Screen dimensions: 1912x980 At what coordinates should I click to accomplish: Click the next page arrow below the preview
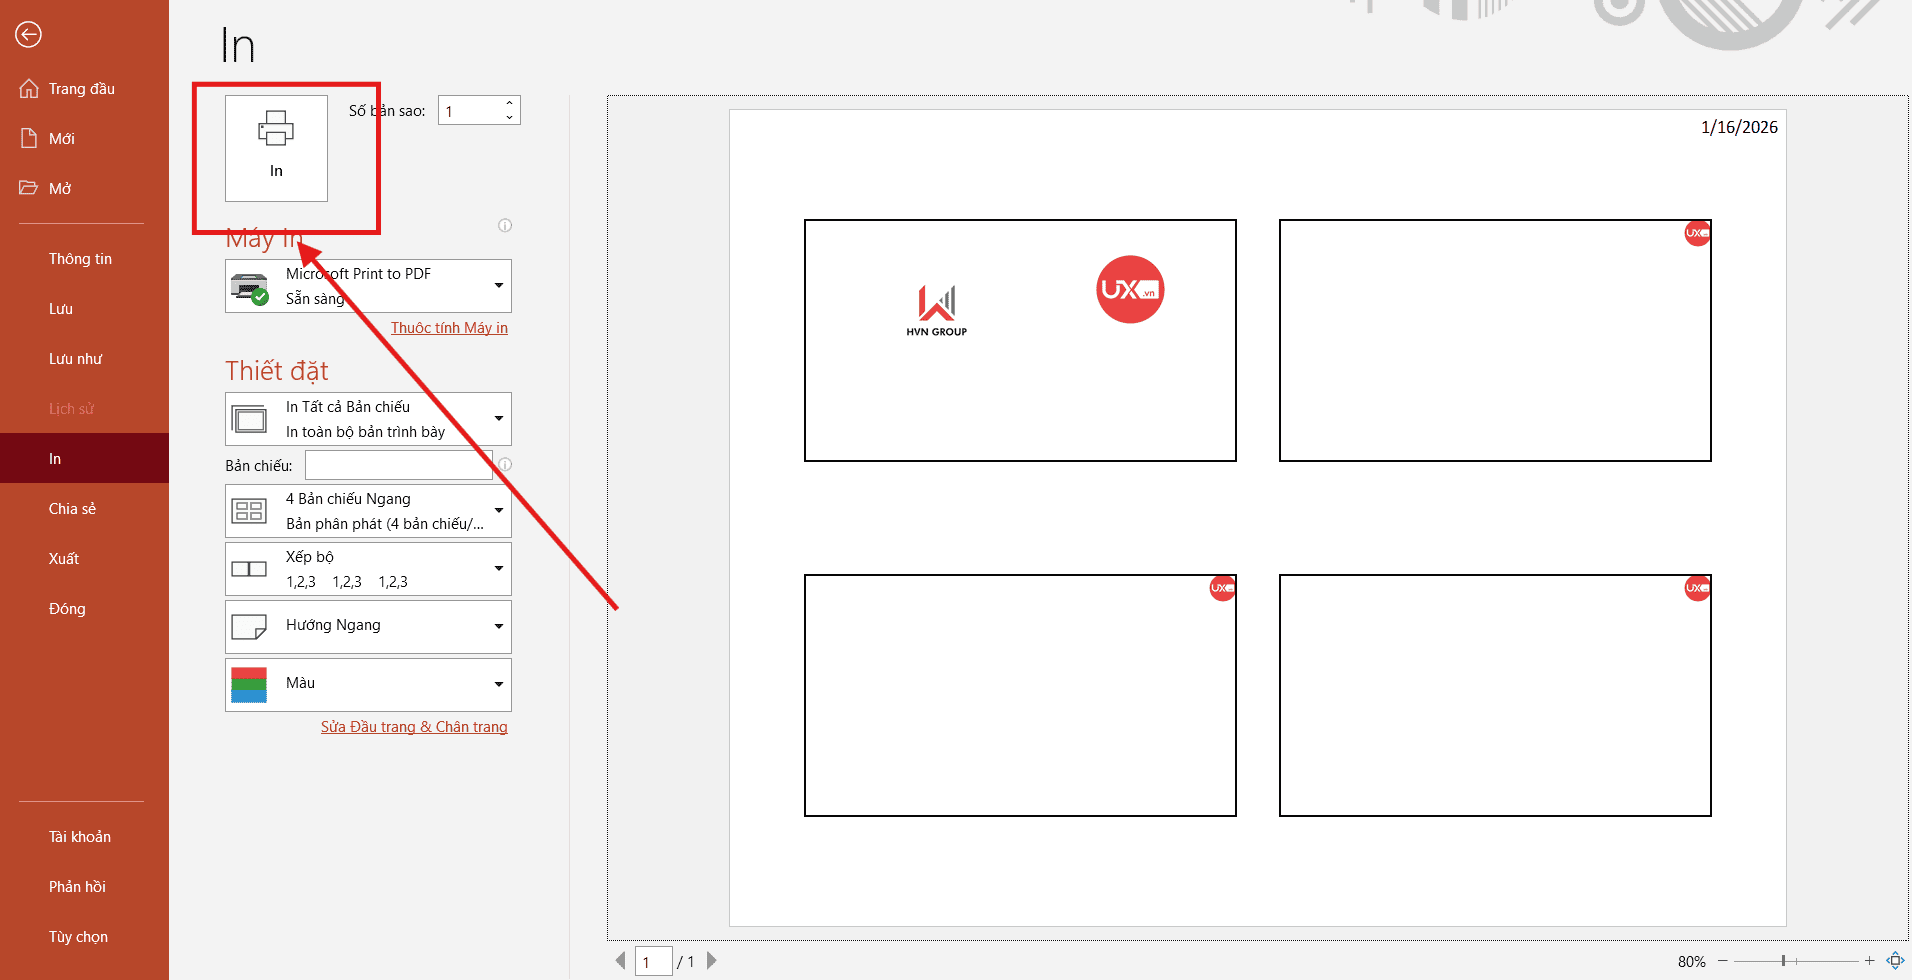pos(711,960)
